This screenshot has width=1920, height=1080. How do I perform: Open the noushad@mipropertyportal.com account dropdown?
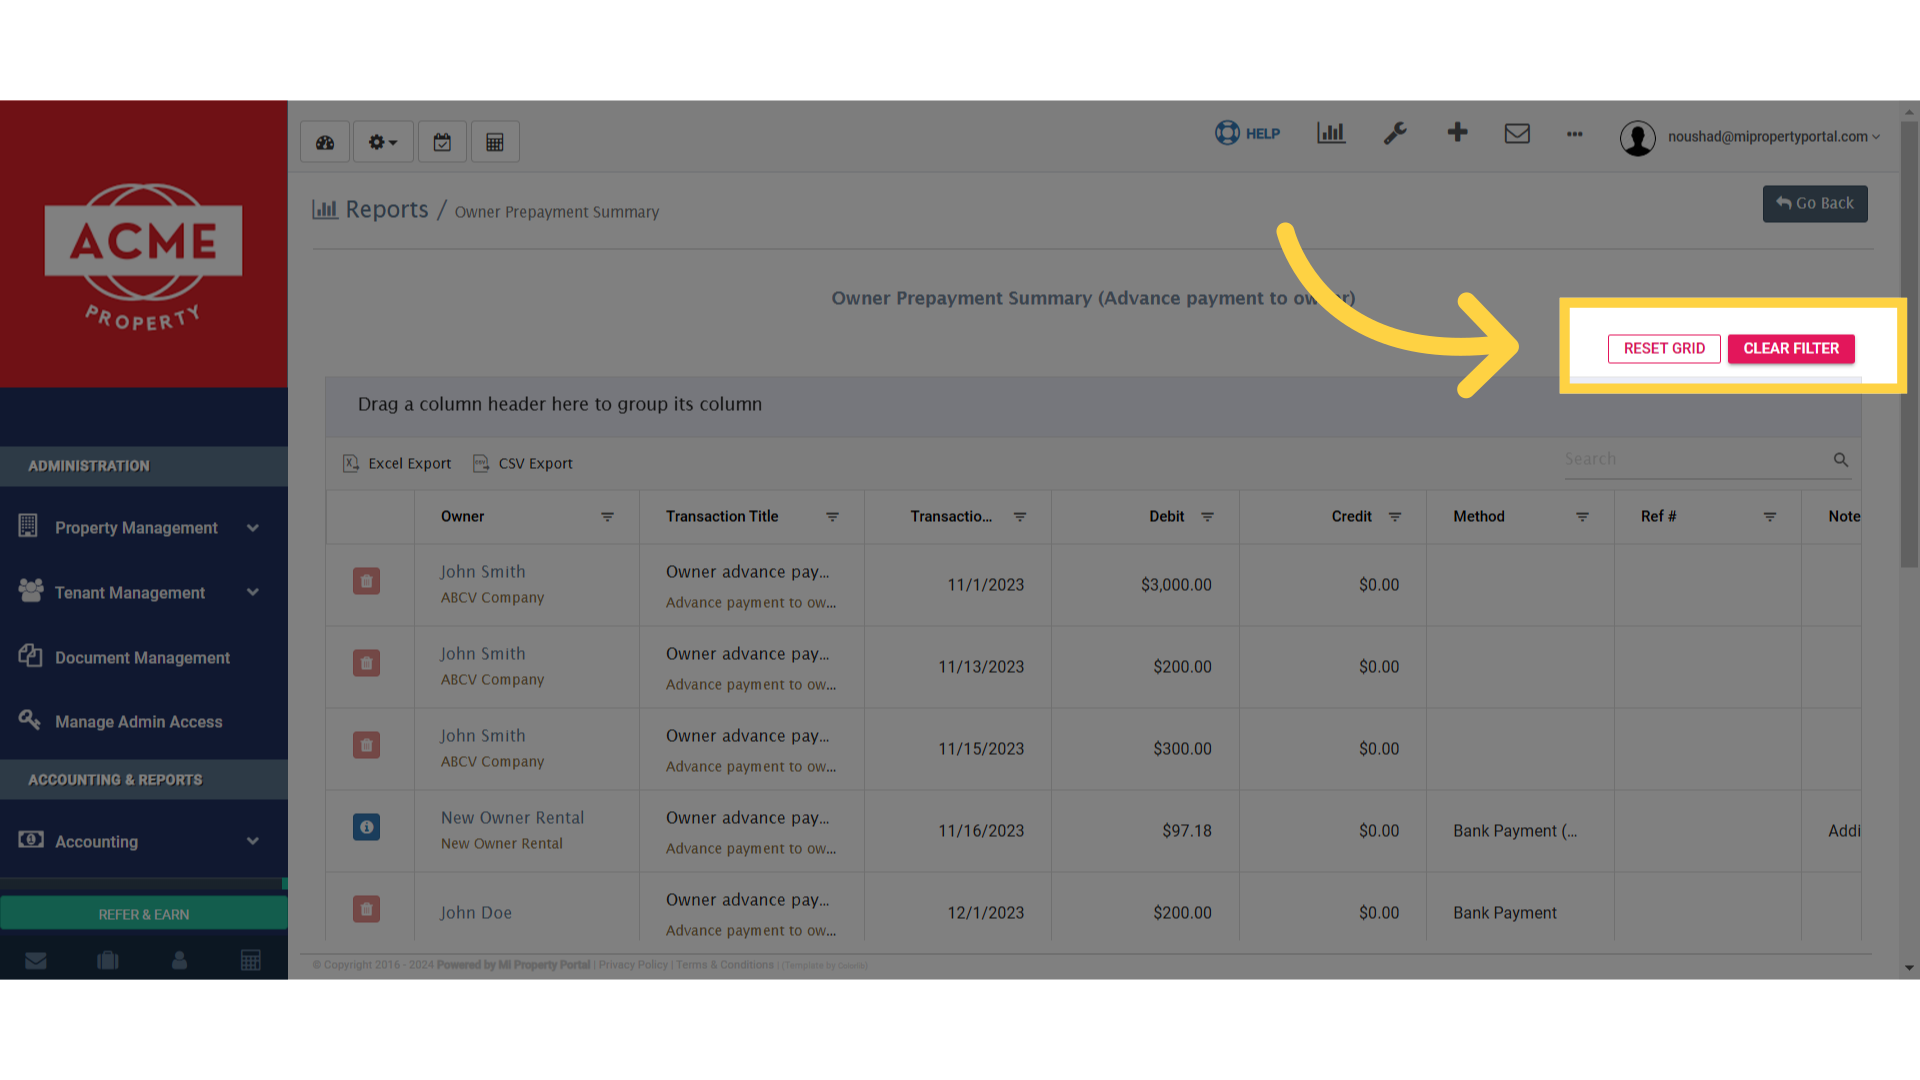click(1770, 137)
